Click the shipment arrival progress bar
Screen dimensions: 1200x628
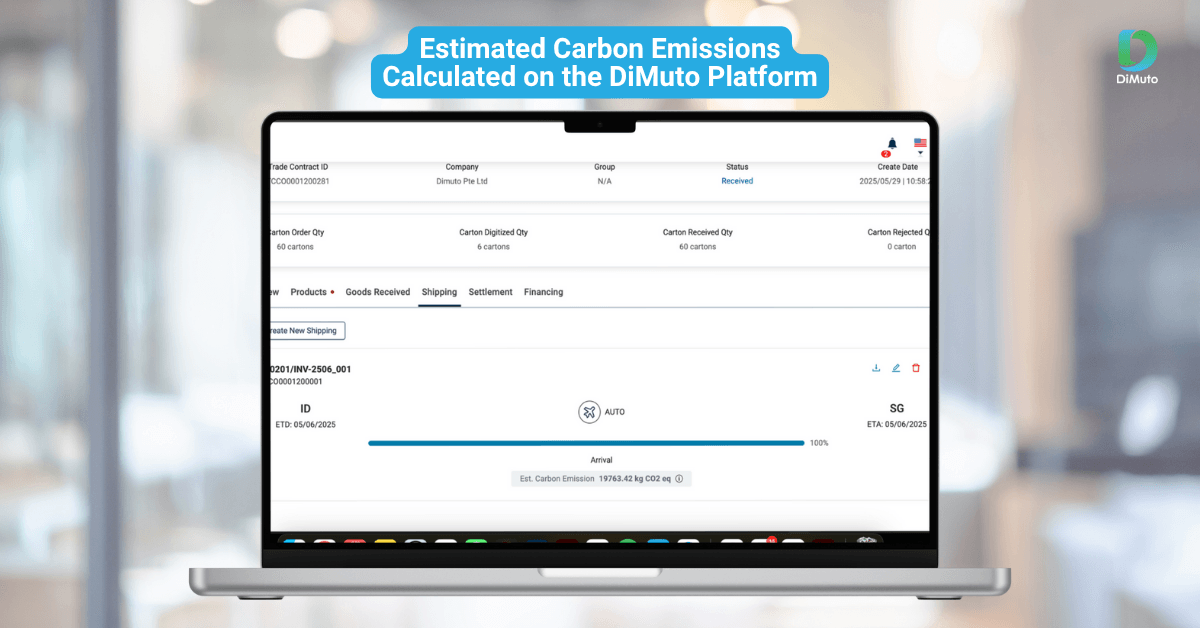[x=586, y=442]
